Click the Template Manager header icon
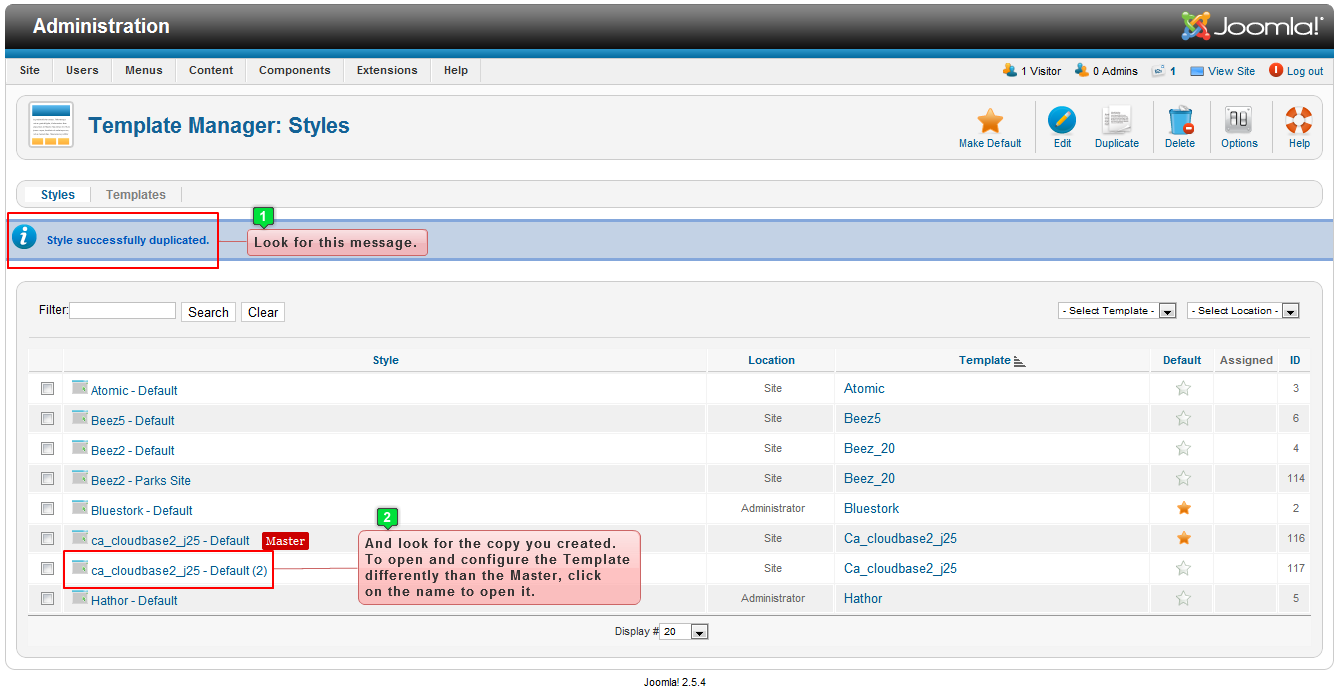The height and width of the screenshot is (693, 1339). (50, 125)
